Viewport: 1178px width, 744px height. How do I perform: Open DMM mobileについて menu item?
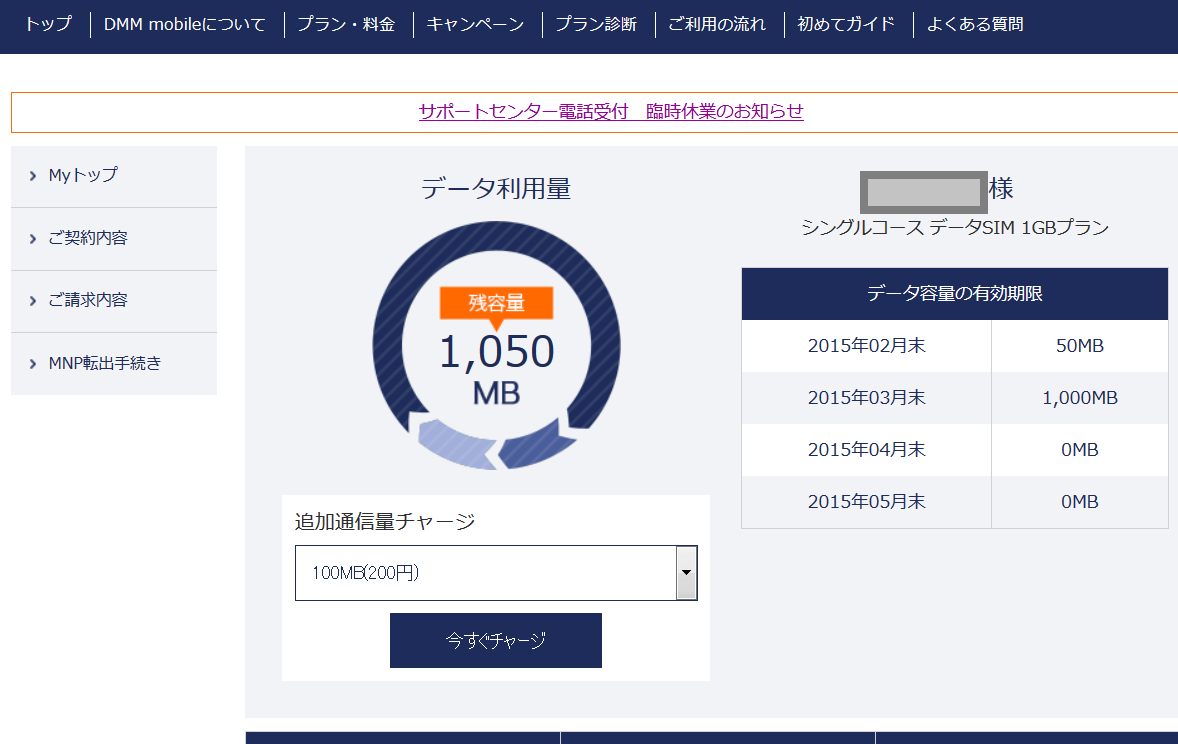point(185,24)
